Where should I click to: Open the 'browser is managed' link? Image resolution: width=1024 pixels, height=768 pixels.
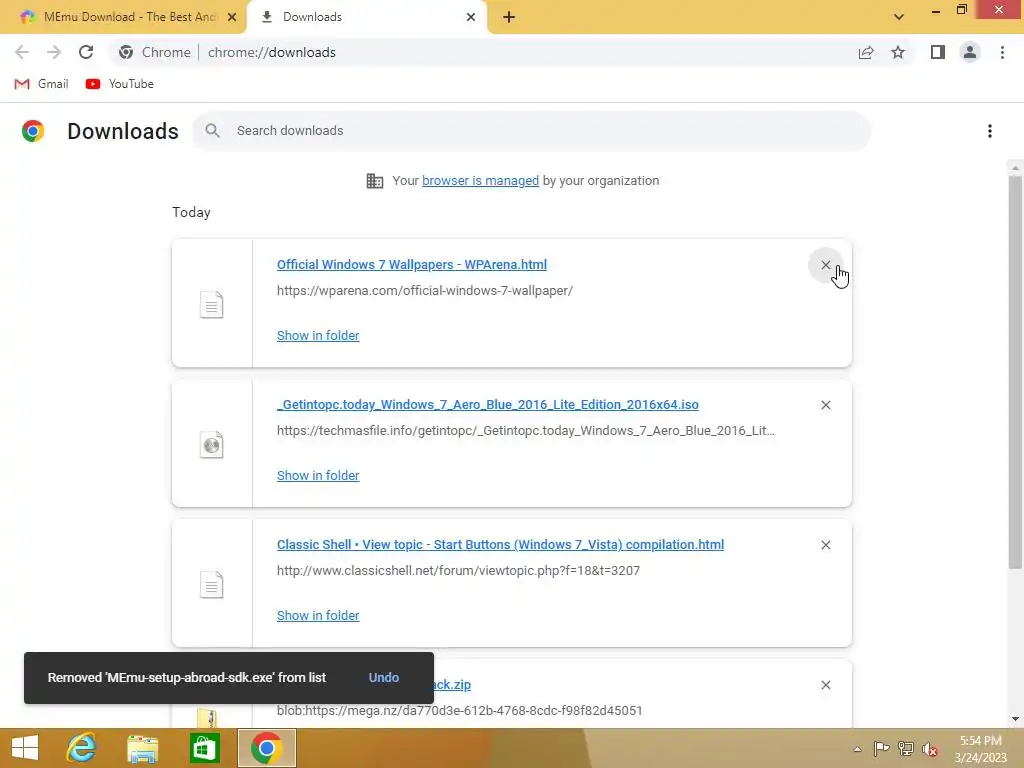pos(480,181)
